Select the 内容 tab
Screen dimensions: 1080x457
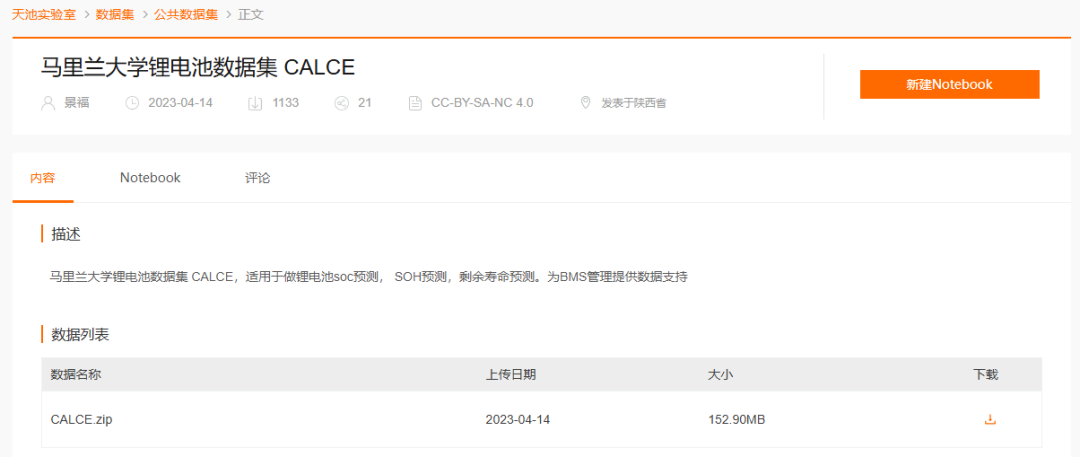coord(43,178)
